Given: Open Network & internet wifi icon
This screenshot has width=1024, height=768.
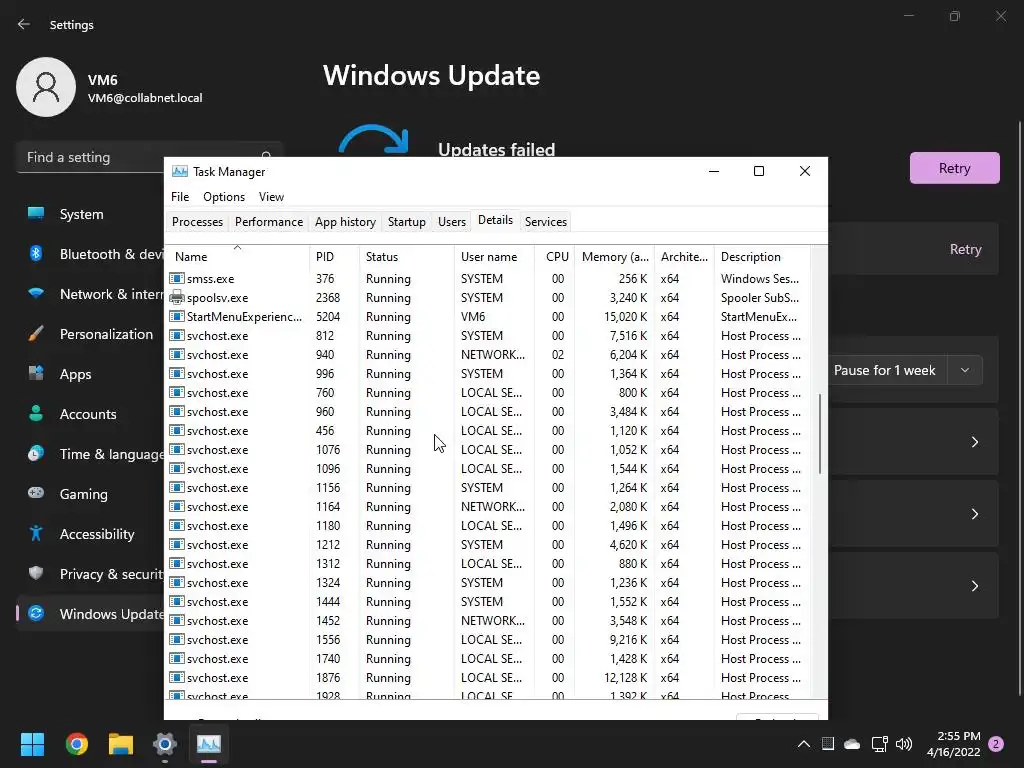Looking at the screenshot, I should 36,294.
